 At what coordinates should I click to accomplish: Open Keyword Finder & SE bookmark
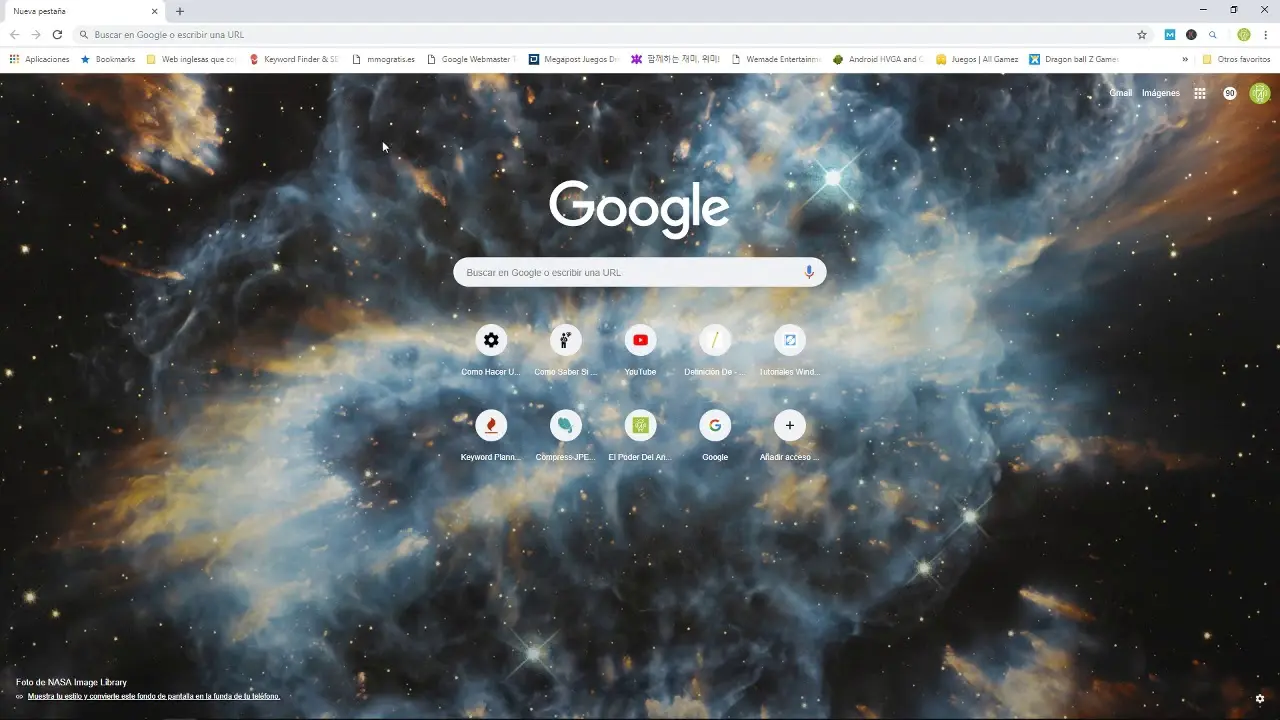(x=294, y=59)
